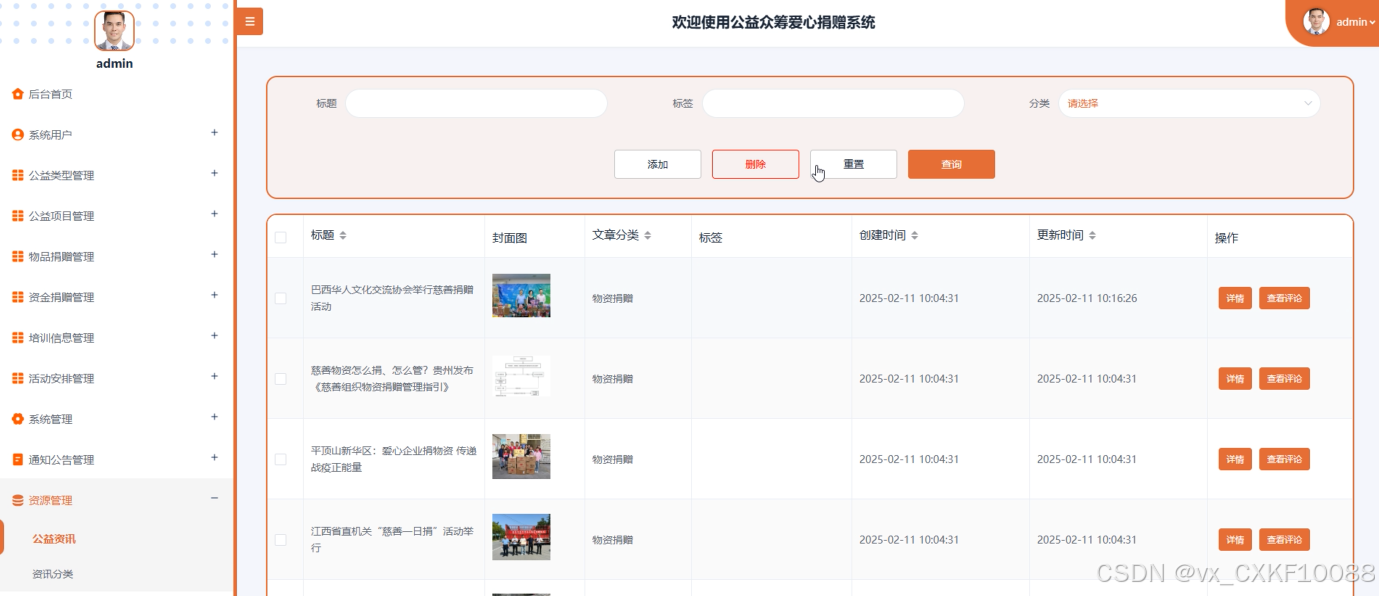The image size is (1379, 596).
Task: Click the document icon beside 通知公告管理
Action: click(17, 460)
